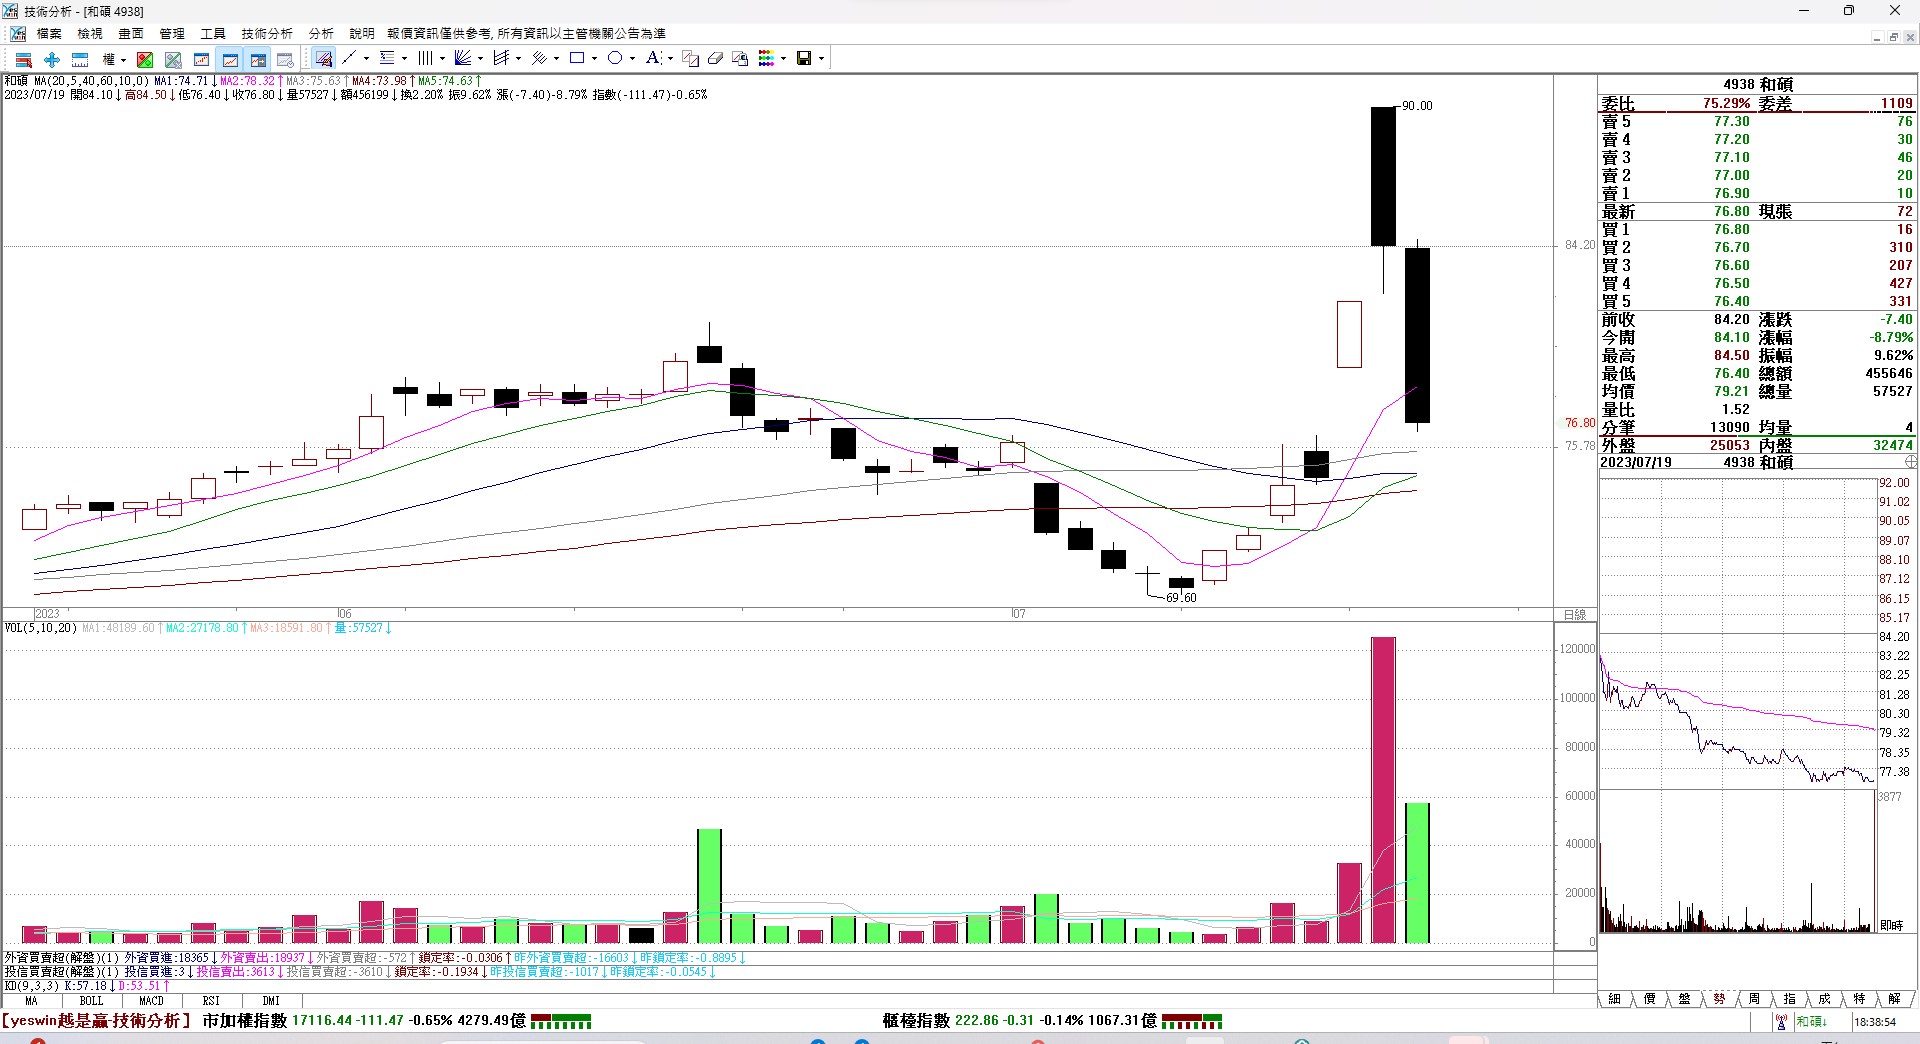Image resolution: width=1920 pixels, height=1044 pixels.
Task: Switch to the RSI indicator tab
Action: [211, 1001]
